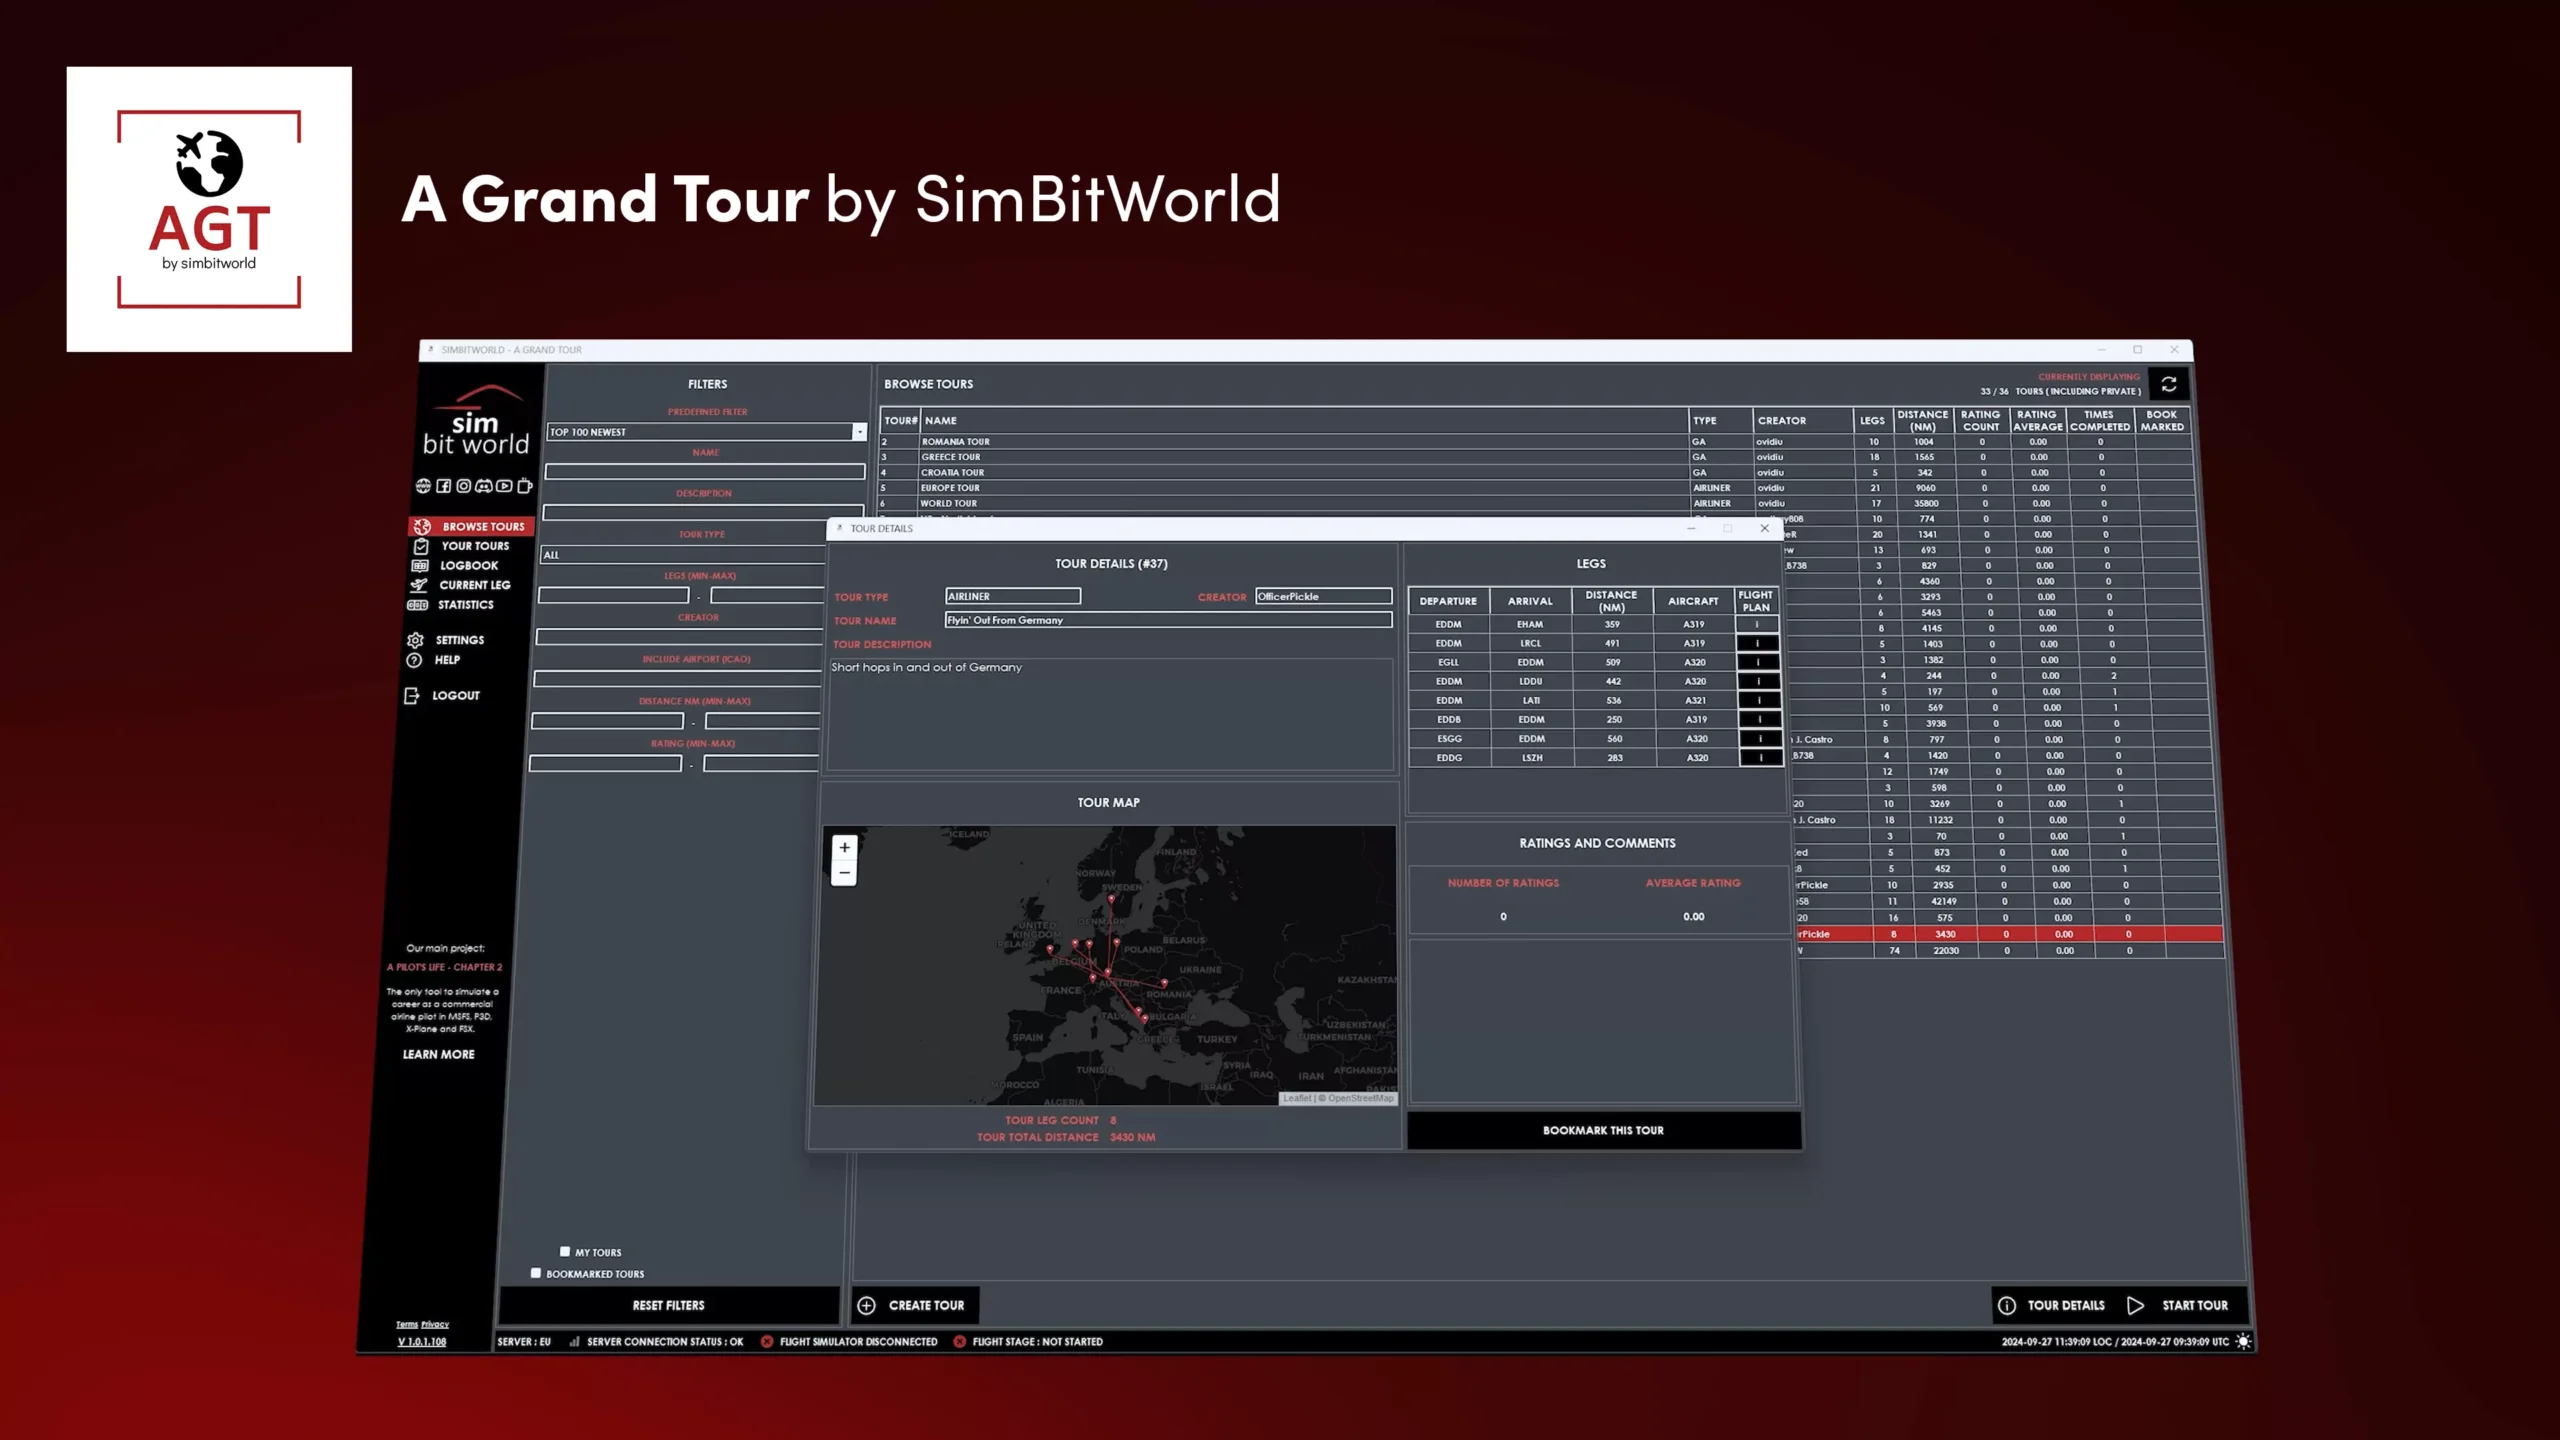Toggle the sun theme icon in status bar

[x=2243, y=1342]
